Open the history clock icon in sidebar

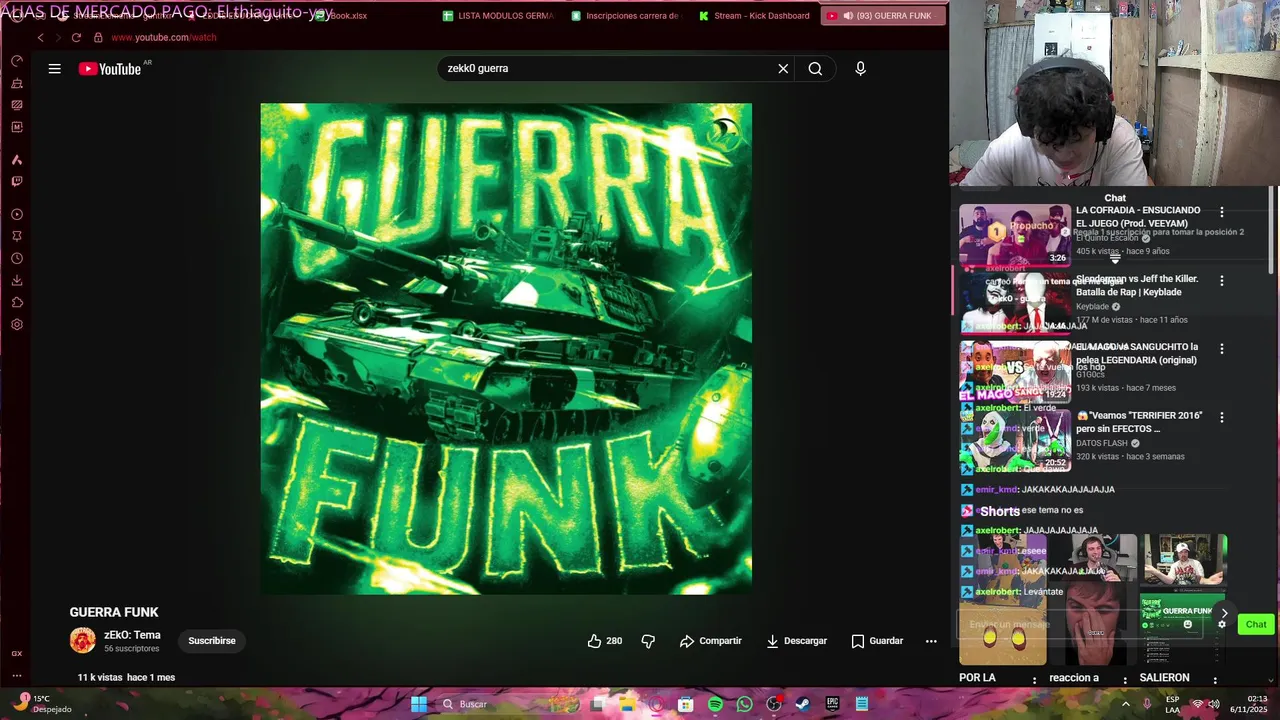click(17, 259)
